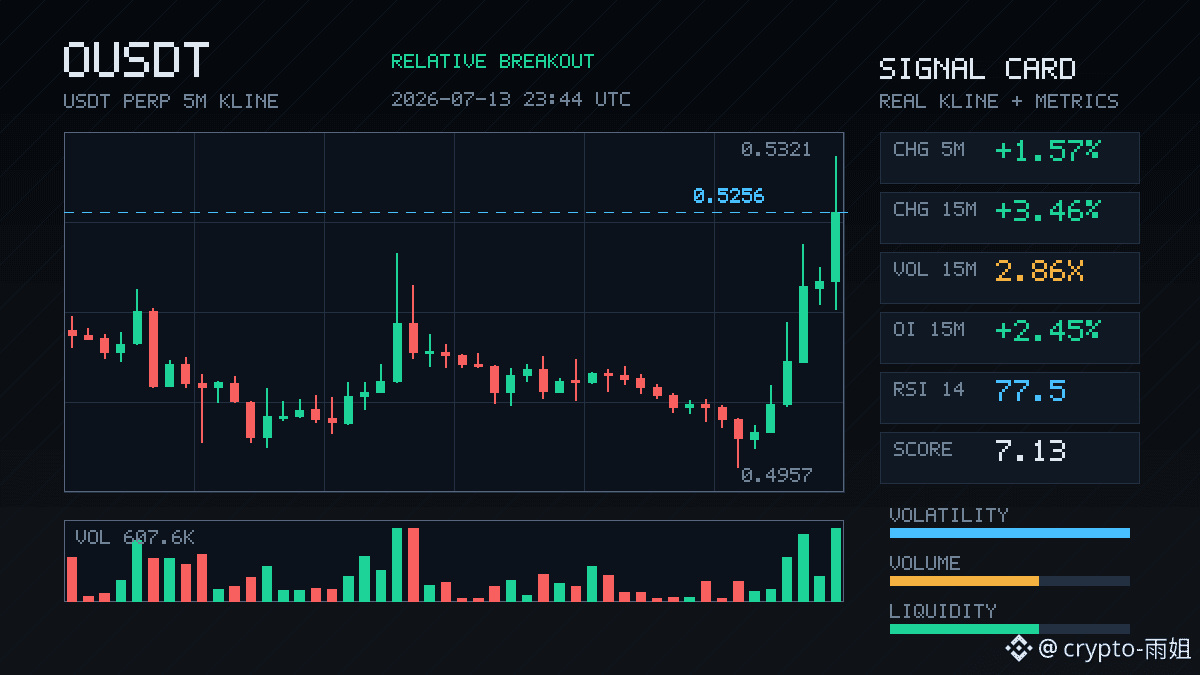This screenshot has width=1200, height=675.
Task: Click the OUSDT symbol title
Action: pyautogui.click(x=136, y=60)
